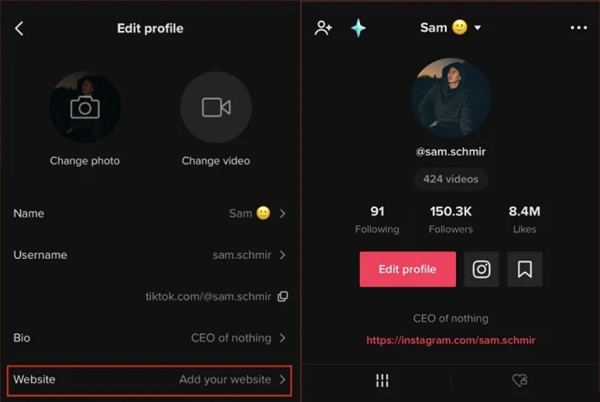This screenshot has width=600, height=402.
Task: Open the Instagram icon button
Action: (x=481, y=269)
